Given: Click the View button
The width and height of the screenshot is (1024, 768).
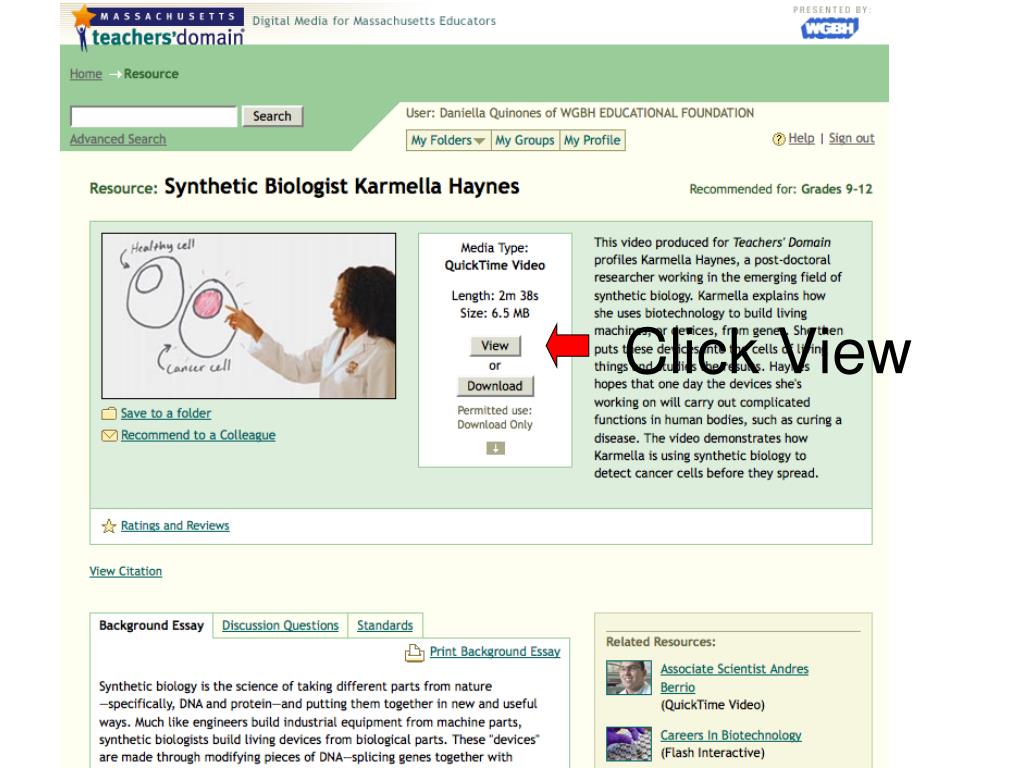Looking at the screenshot, I should [x=495, y=345].
